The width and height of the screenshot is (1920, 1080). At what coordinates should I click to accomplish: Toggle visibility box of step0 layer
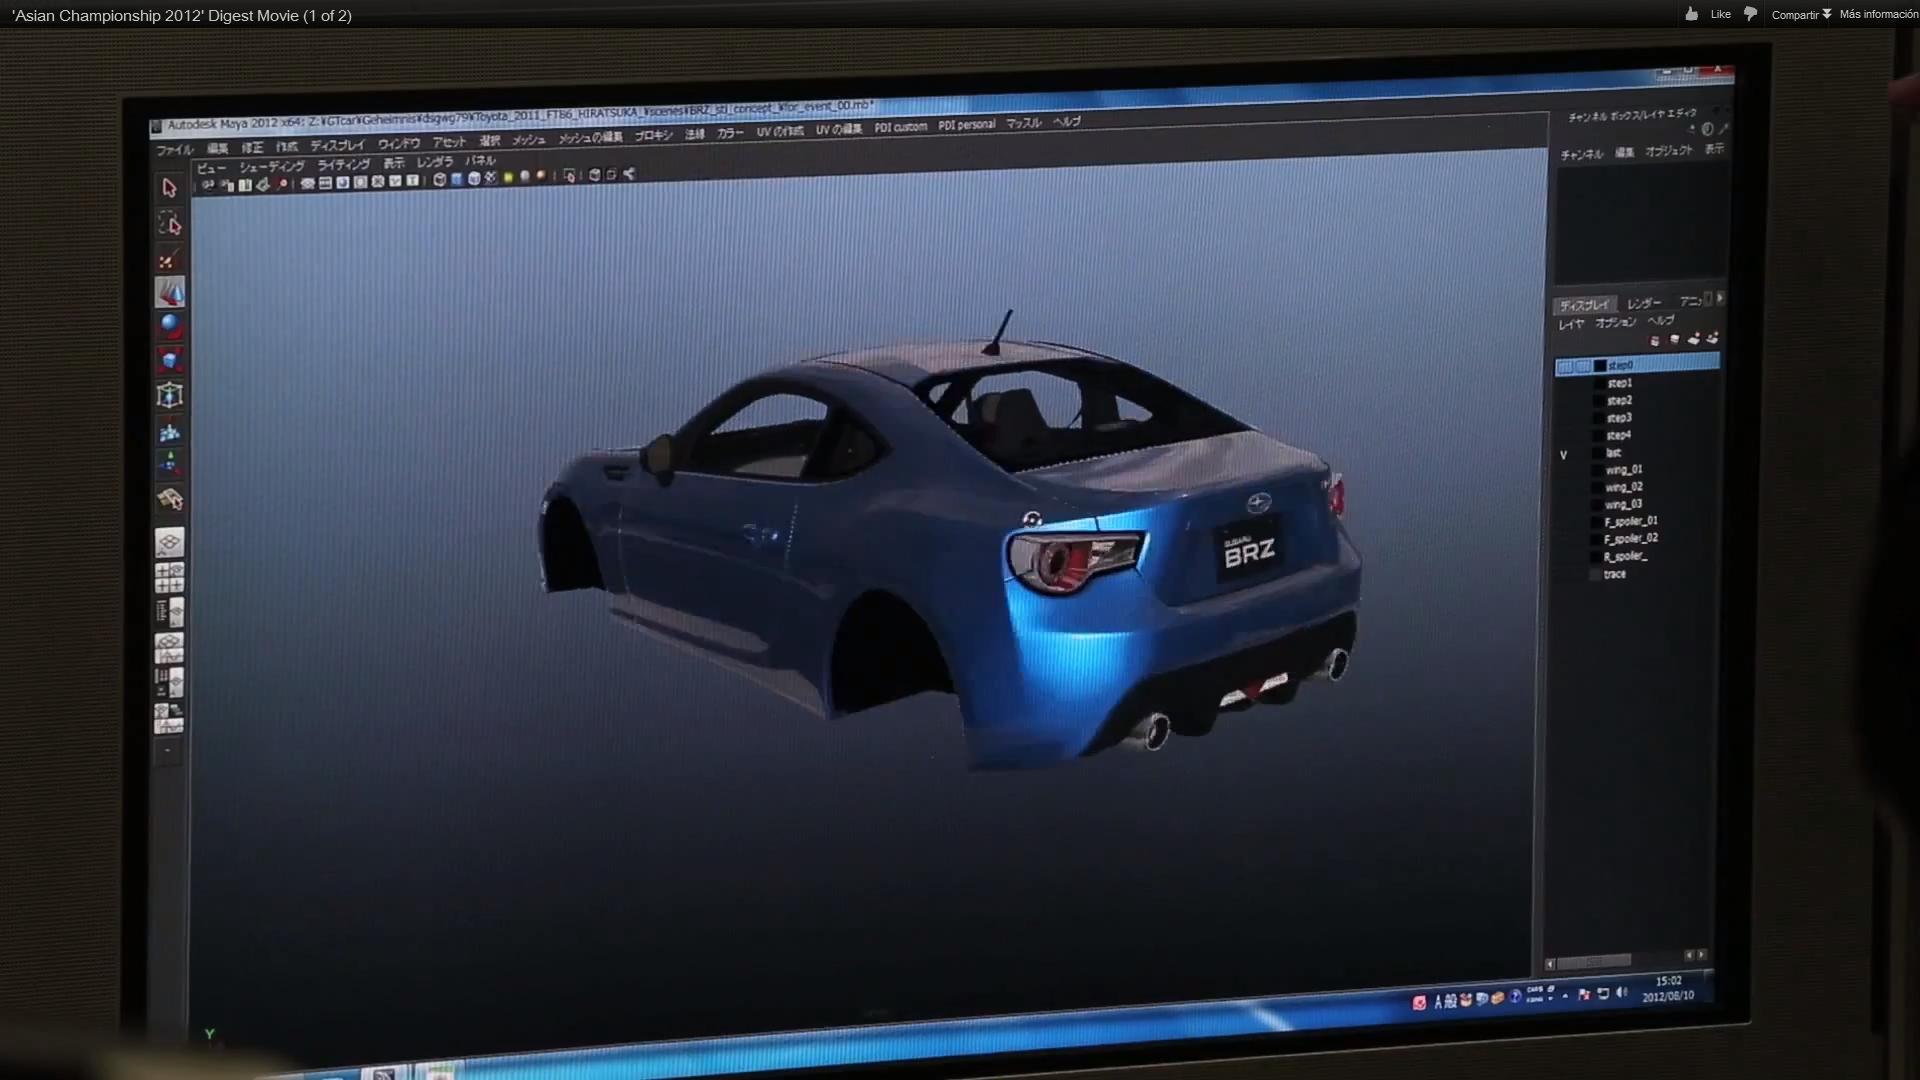pos(1564,367)
